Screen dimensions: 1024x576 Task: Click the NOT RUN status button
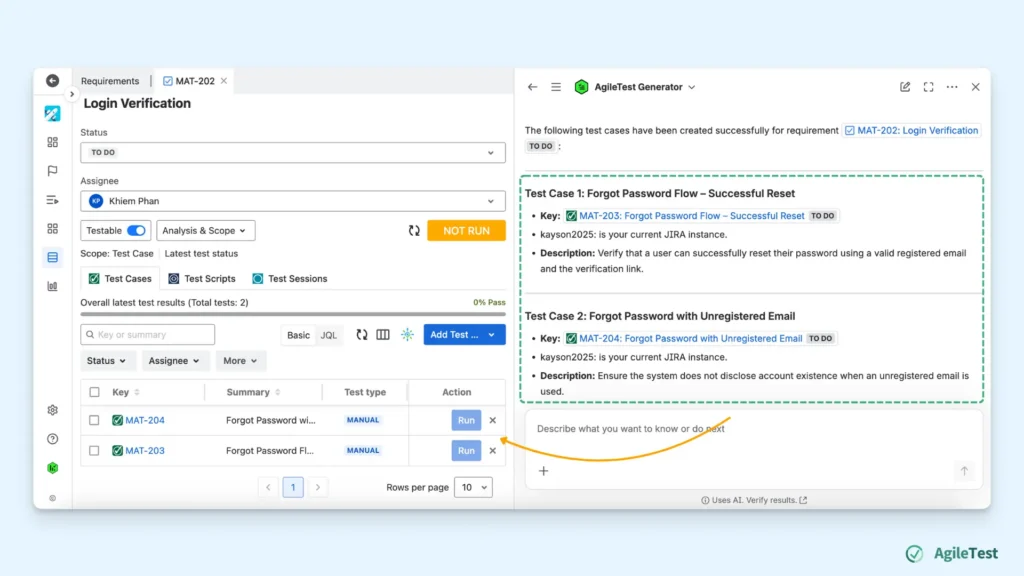466,231
